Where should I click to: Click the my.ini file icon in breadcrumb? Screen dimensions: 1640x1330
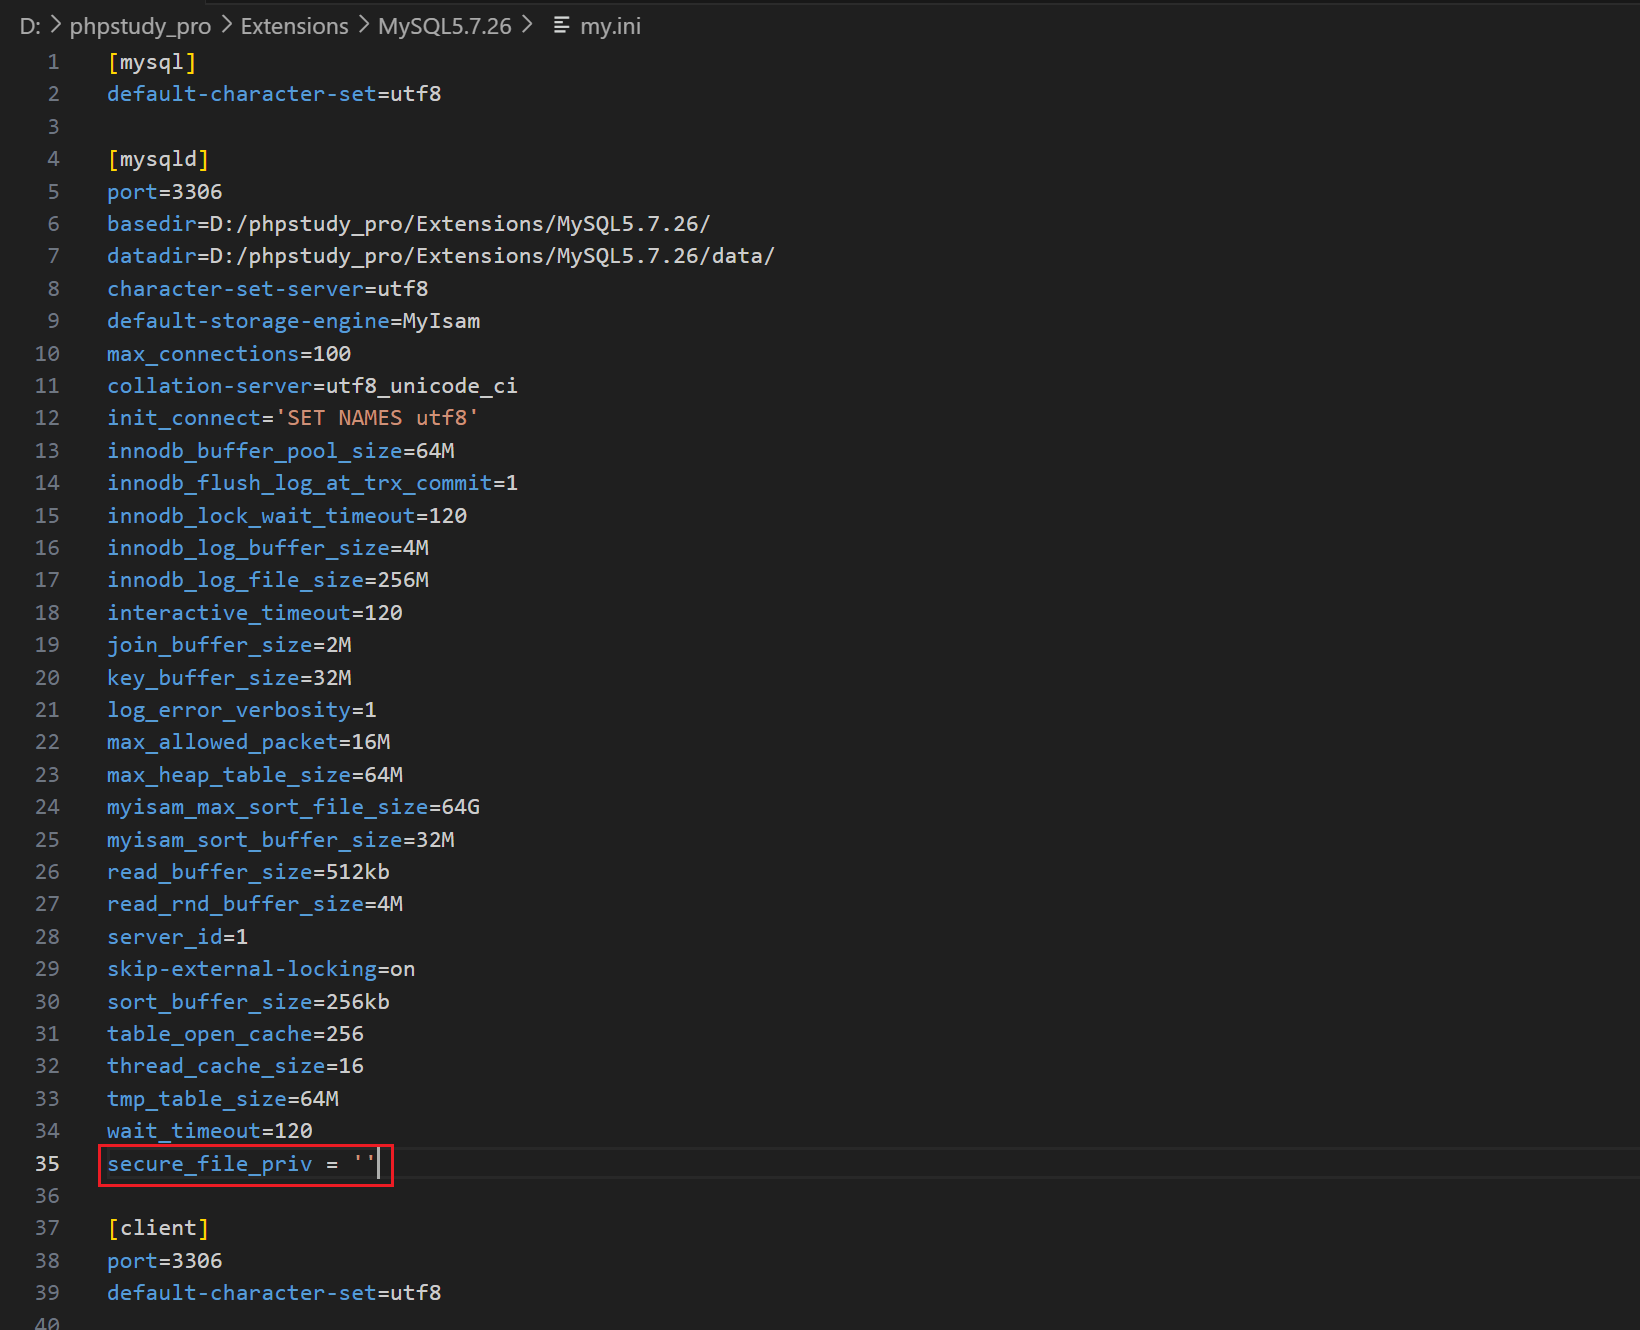(x=561, y=26)
